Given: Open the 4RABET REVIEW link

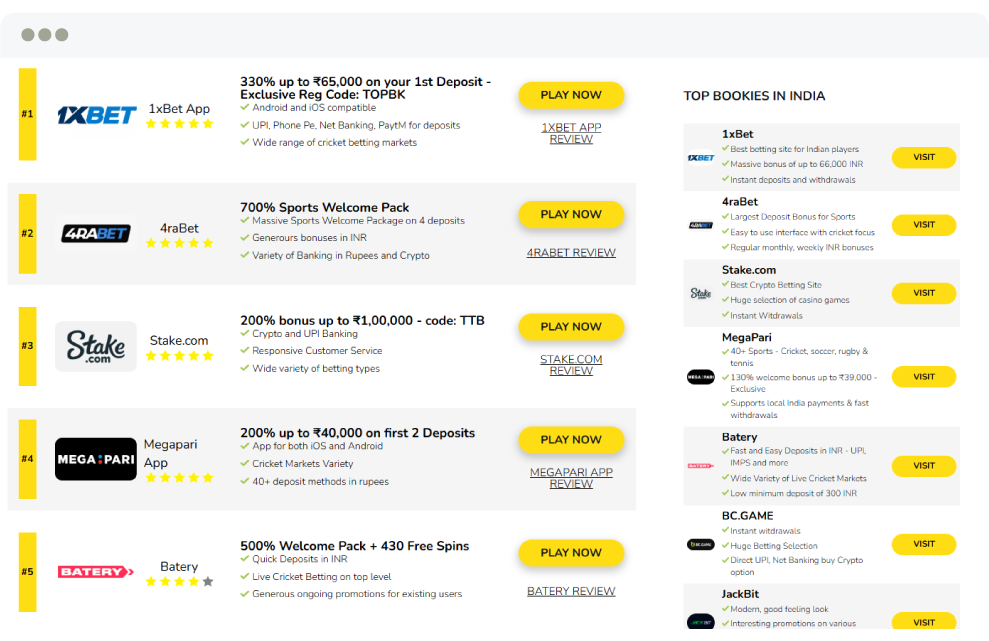Looking at the screenshot, I should [x=571, y=252].
